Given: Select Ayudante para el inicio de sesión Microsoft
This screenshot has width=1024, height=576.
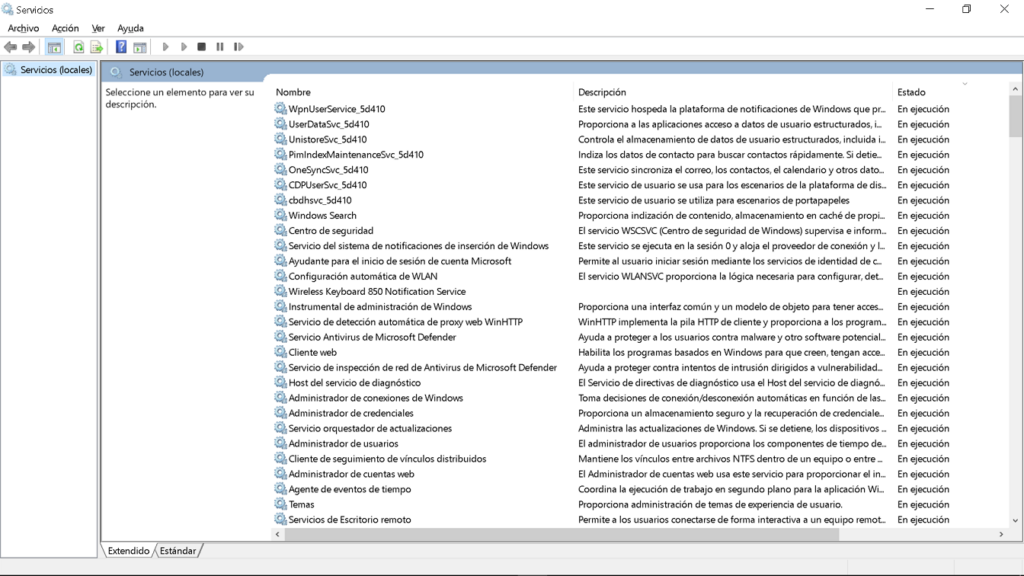Looking at the screenshot, I should 400,261.
